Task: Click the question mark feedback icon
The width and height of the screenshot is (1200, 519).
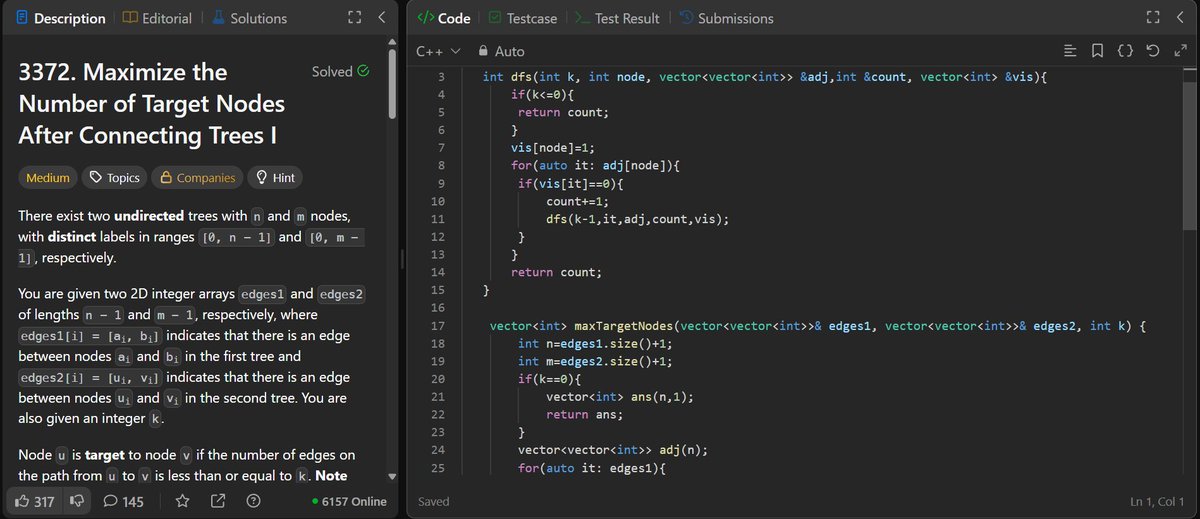Action: point(254,501)
